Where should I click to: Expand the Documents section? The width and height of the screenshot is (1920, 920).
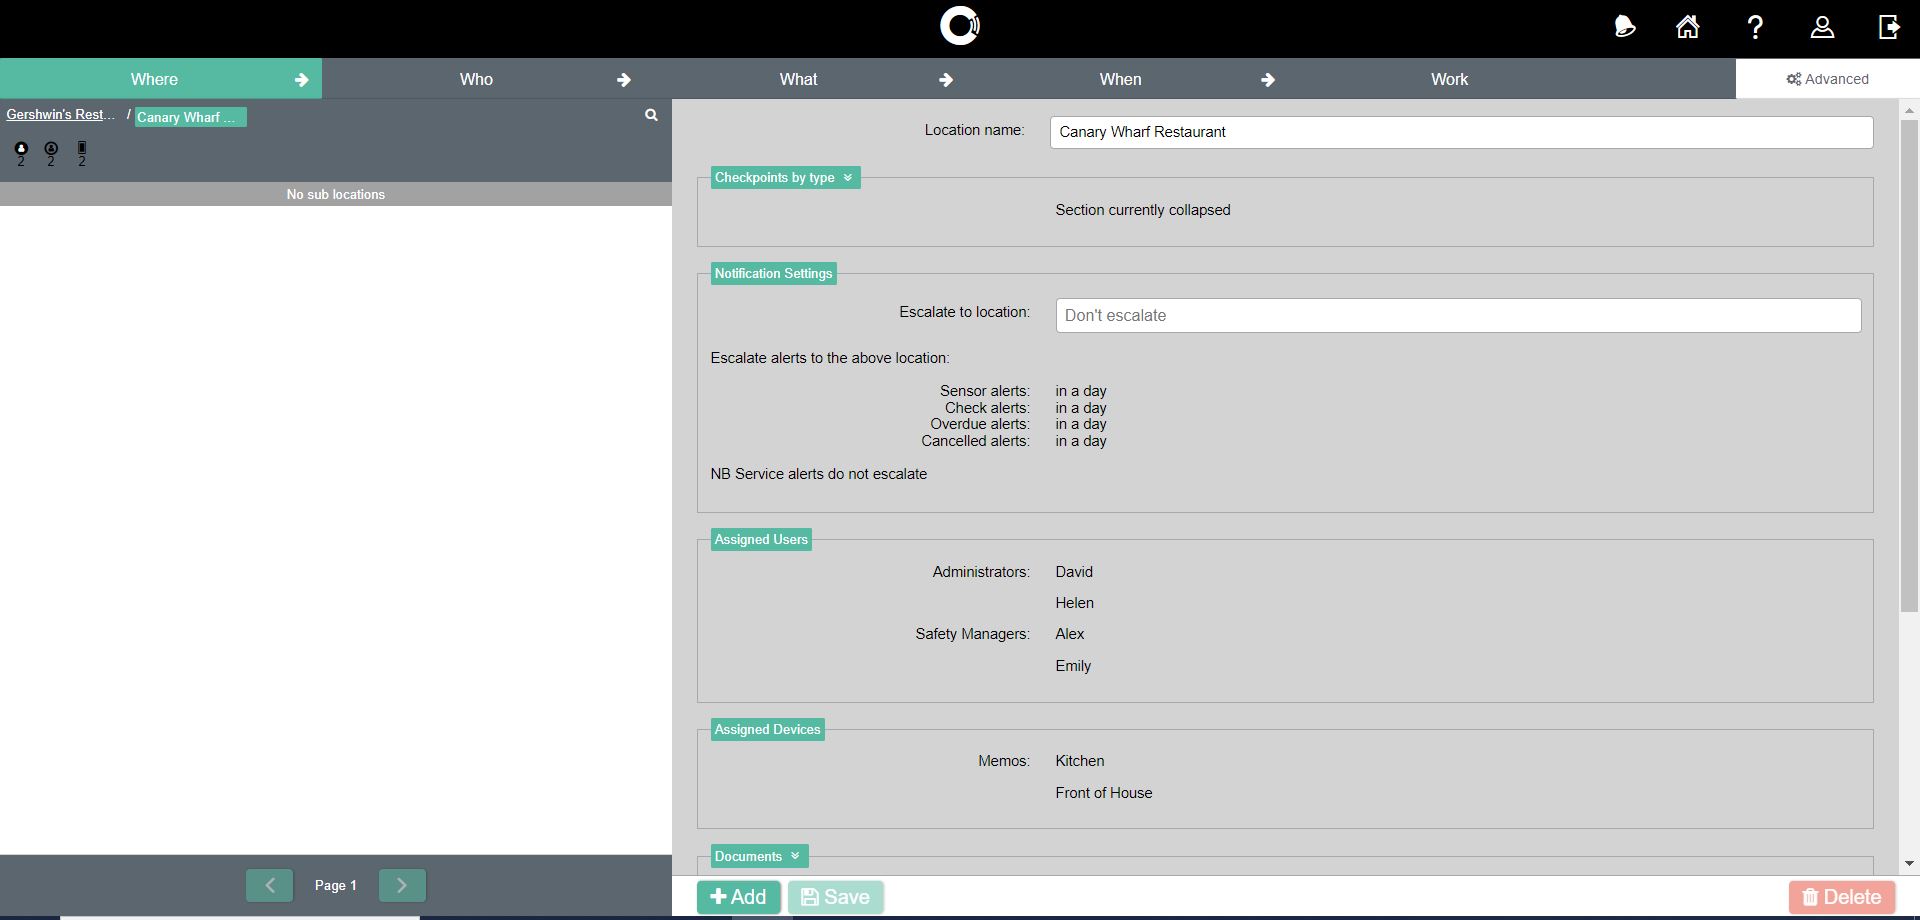coord(758,856)
